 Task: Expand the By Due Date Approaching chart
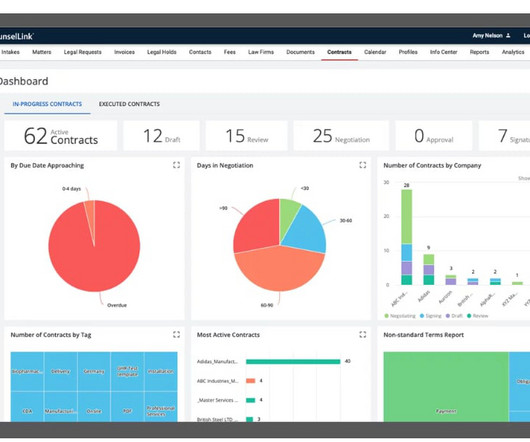[x=176, y=165]
